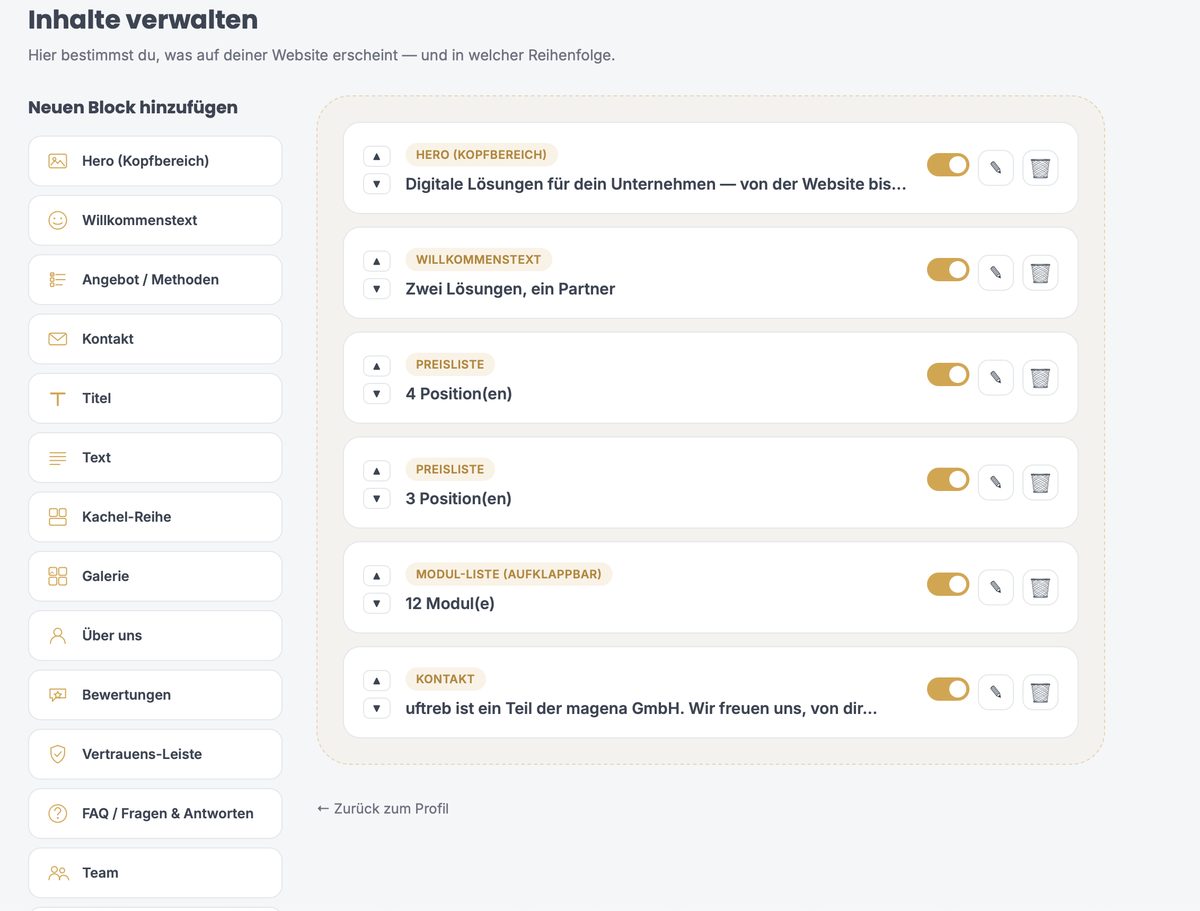Delete the Preisliste block with 4 Position(en)
Viewport: 1200px width, 911px height.
point(1040,378)
